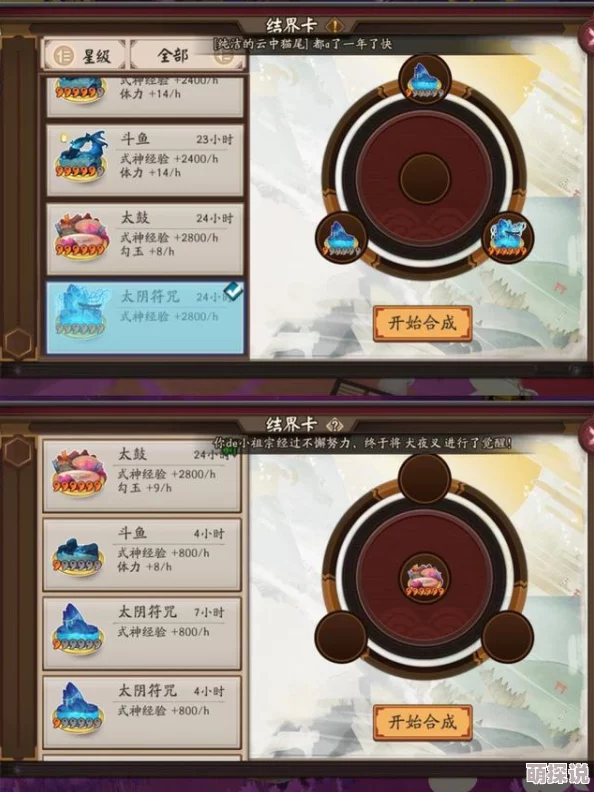Click the bottom-left slot card in upper wheel
Image resolution: width=594 pixels, height=792 pixels.
pos(341,237)
